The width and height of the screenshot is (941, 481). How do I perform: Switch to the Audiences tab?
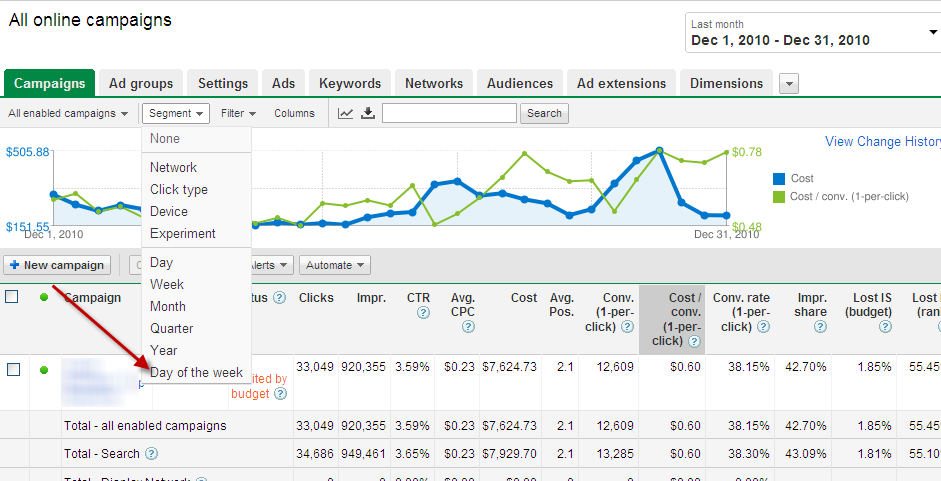coord(520,83)
